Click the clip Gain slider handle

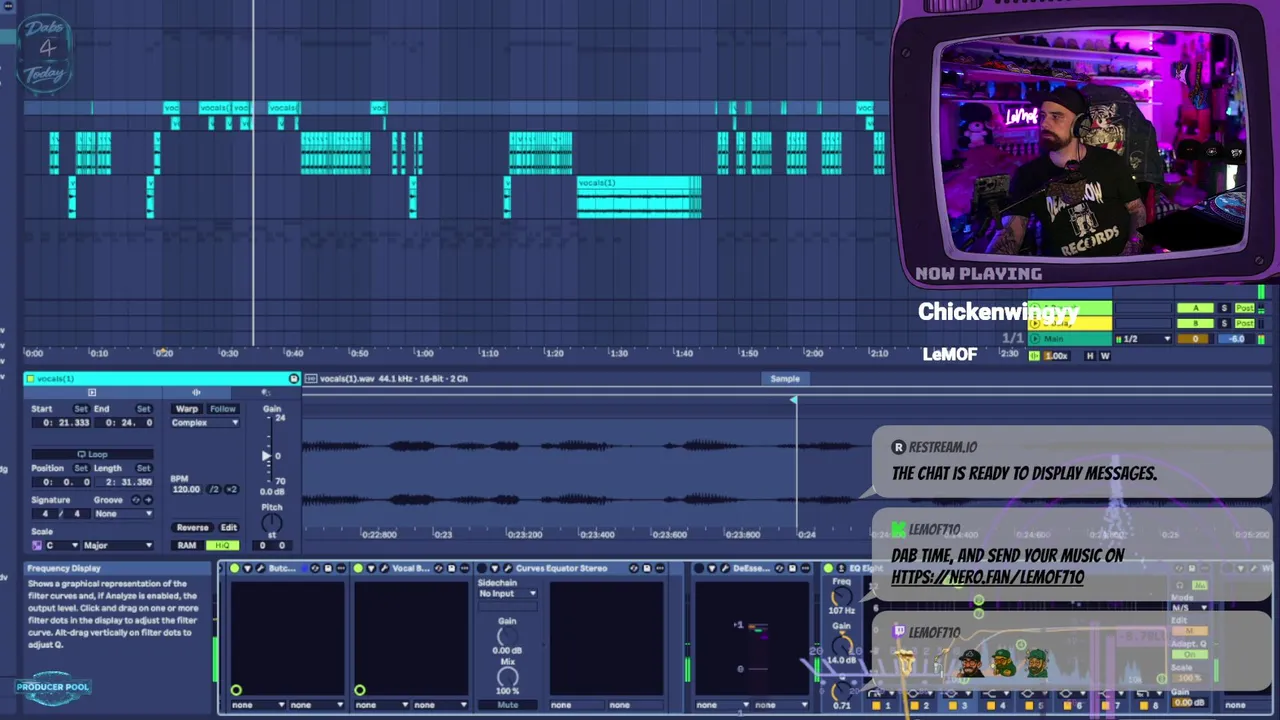(266, 455)
